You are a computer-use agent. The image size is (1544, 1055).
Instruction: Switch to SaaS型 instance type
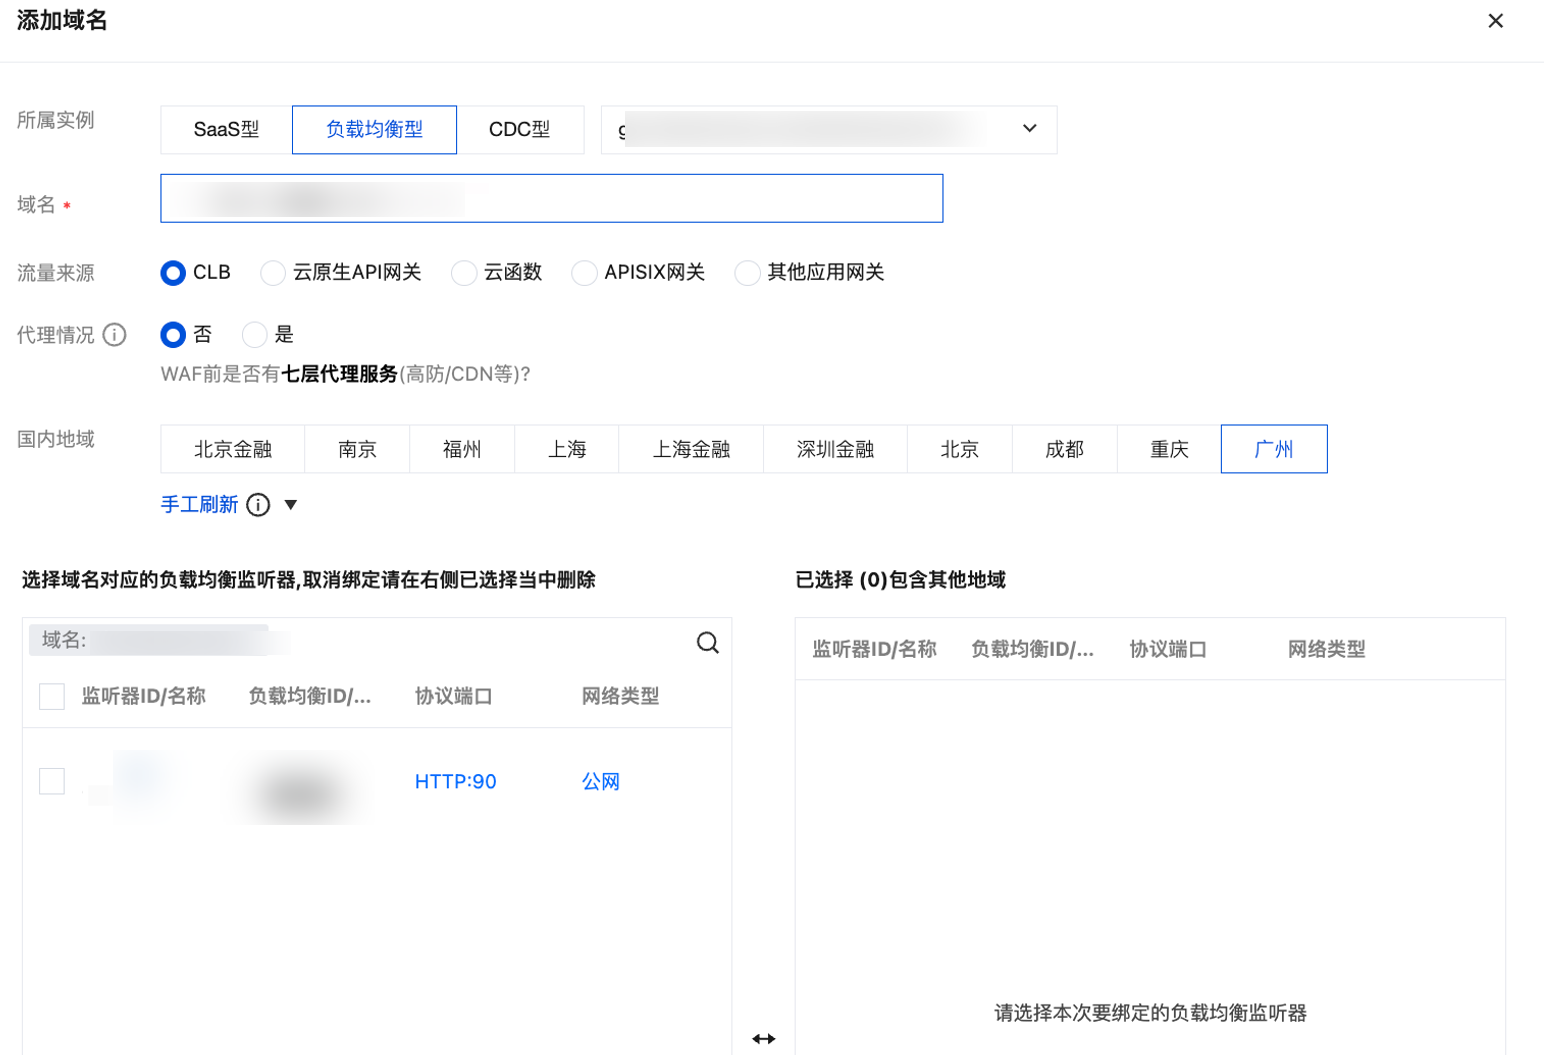(x=226, y=130)
